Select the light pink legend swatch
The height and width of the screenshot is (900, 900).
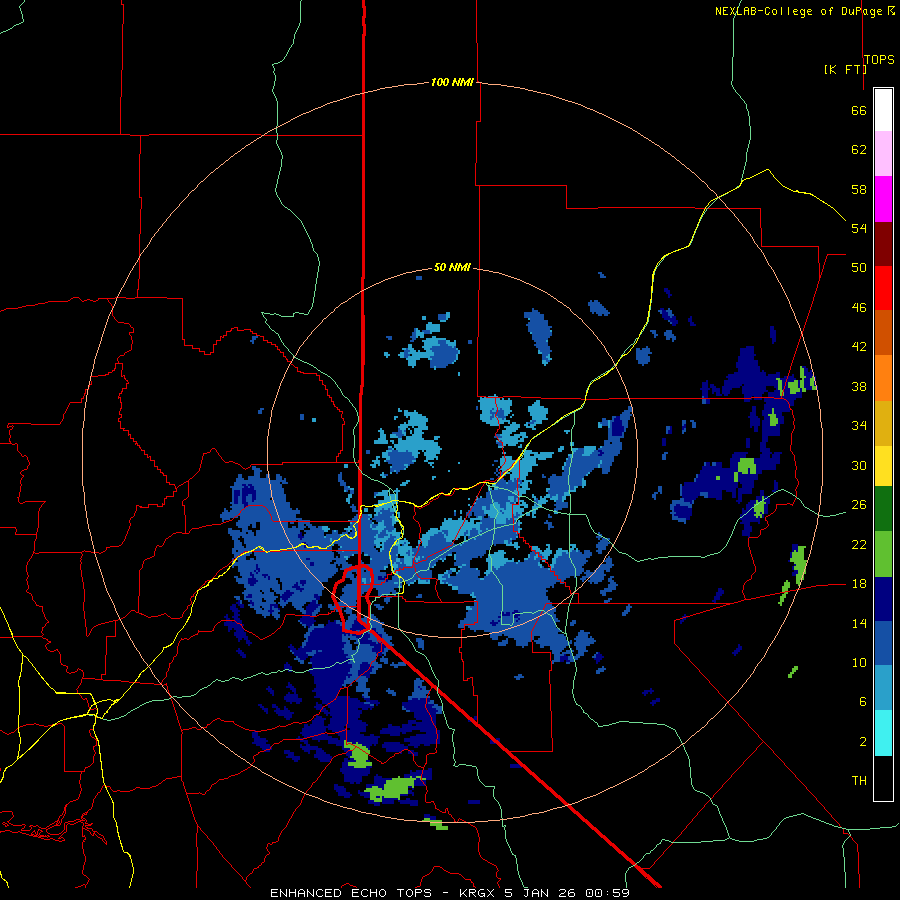[883, 153]
